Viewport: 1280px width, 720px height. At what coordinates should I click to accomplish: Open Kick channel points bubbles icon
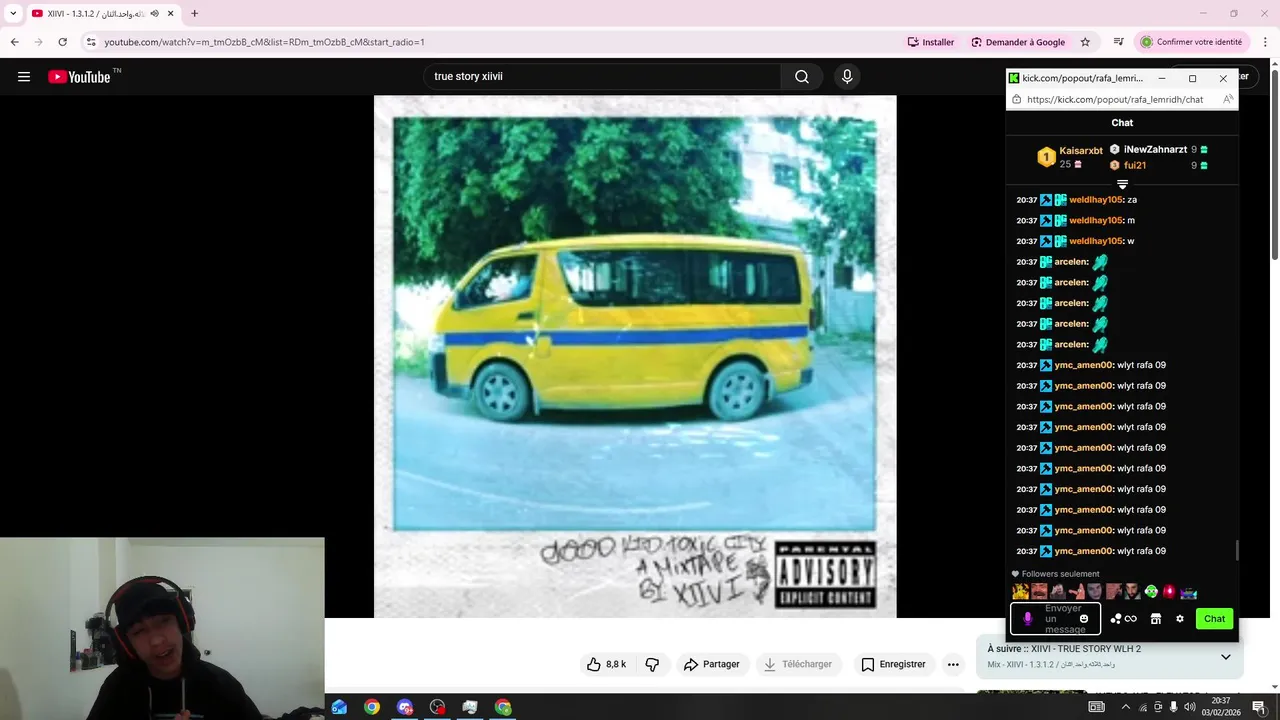click(1116, 619)
